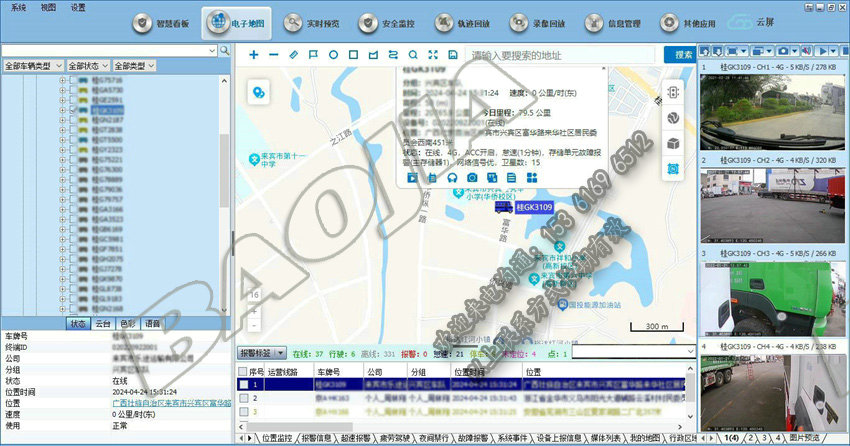Select the ruler distance measuring tool
The image size is (850, 446).
pos(293,54)
